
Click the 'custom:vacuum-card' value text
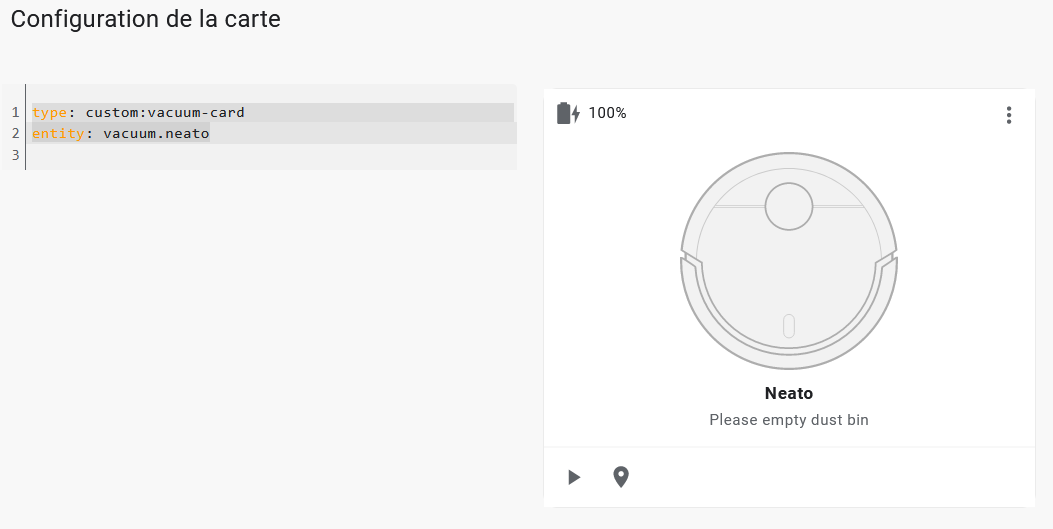pyautogui.click(x=165, y=112)
